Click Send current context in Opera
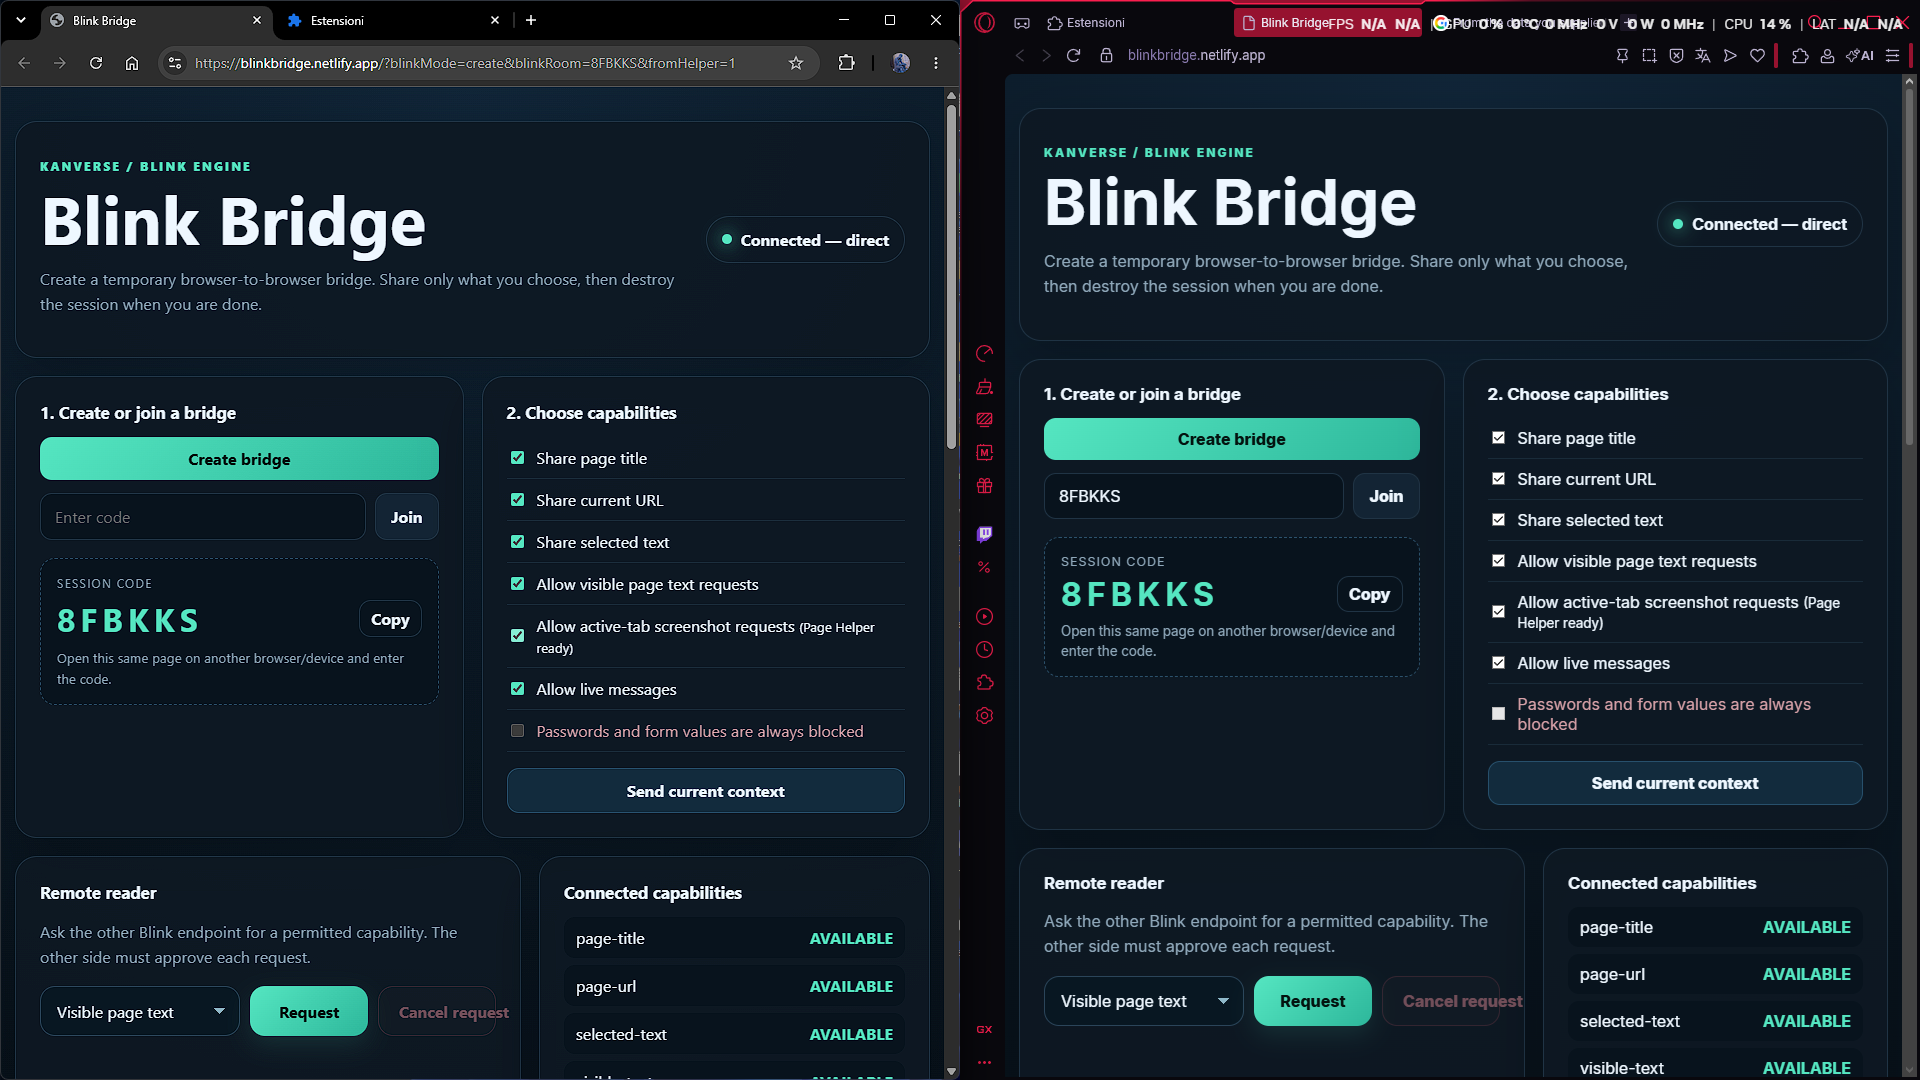This screenshot has height=1080, width=1920. click(x=1675, y=783)
